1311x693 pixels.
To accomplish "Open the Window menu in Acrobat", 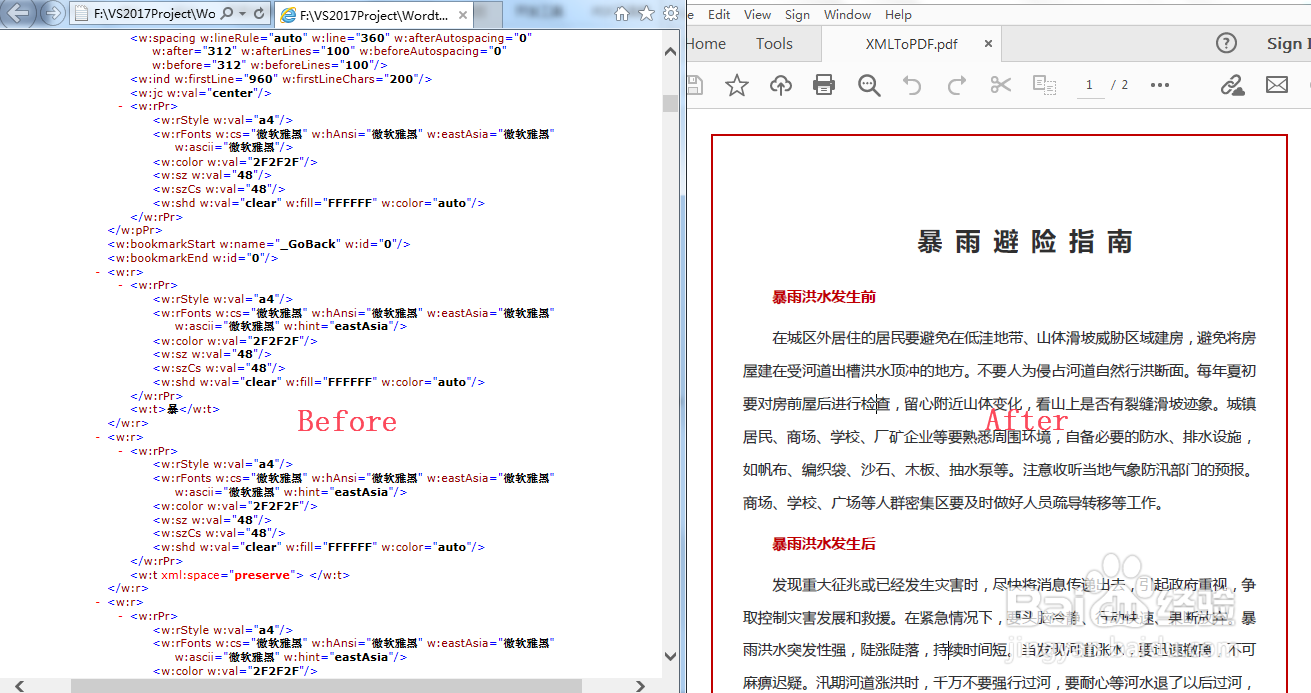I will [847, 14].
